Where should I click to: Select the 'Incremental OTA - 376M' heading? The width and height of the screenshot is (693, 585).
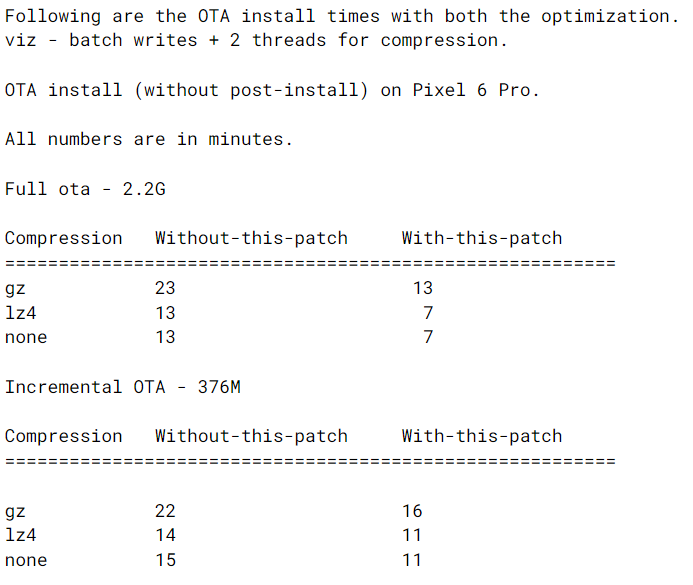point(122,387)
